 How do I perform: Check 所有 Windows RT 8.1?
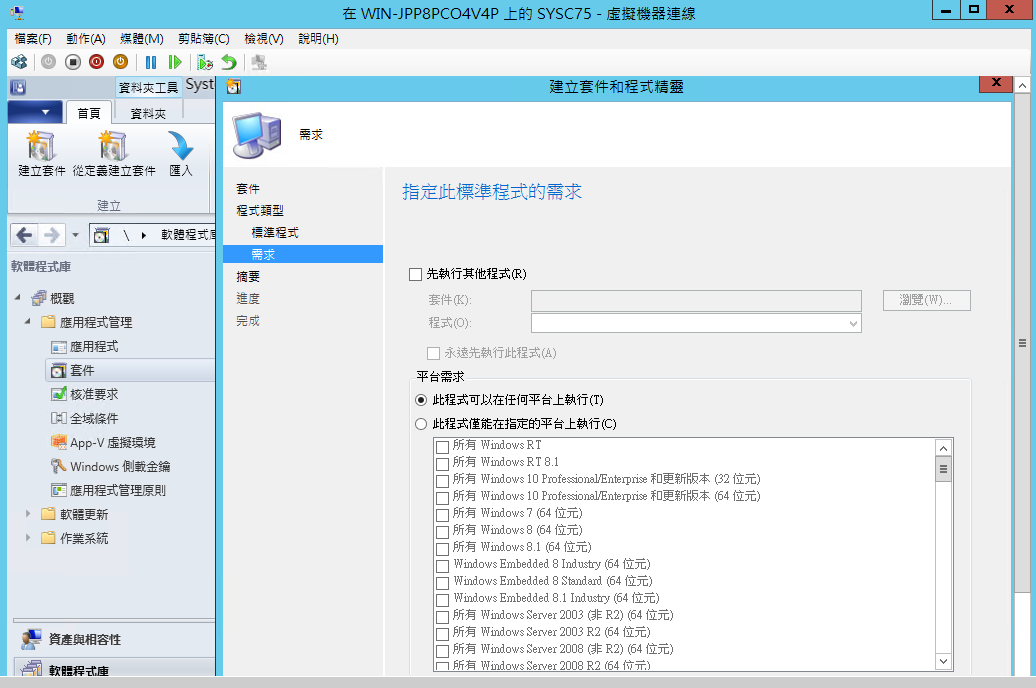pos(442,463)
